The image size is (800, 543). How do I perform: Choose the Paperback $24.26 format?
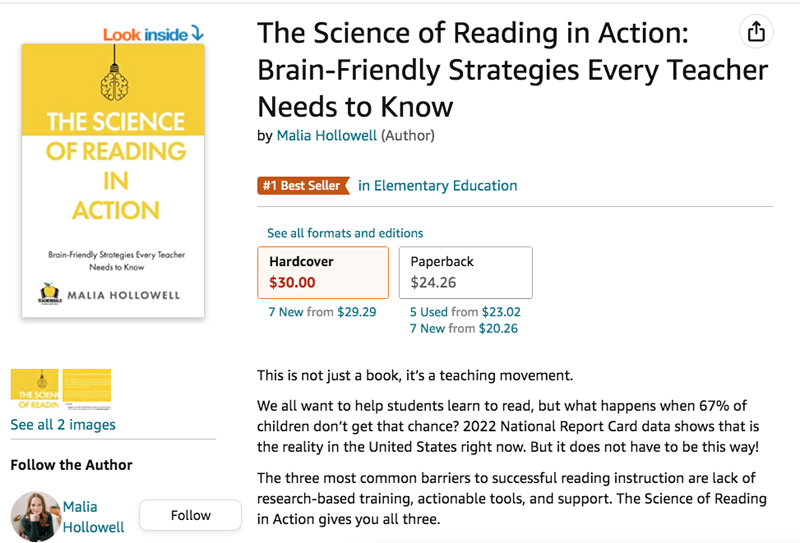[x=465, y=272]
